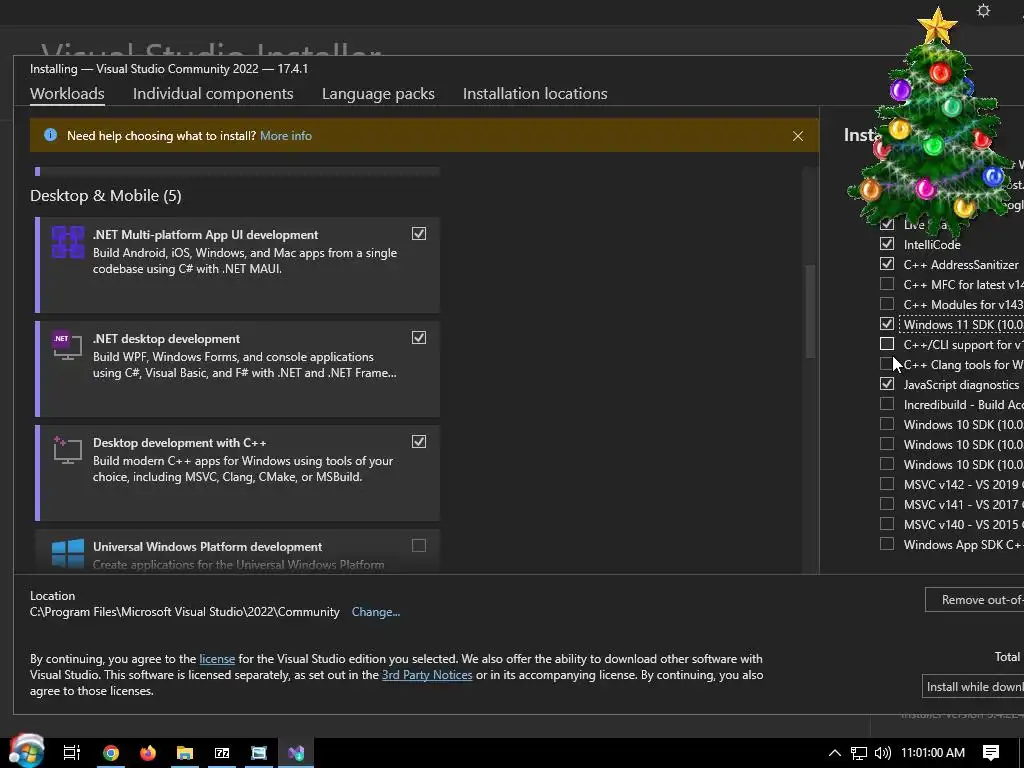The width and height of the screenshot is (1024, 768).
Task: Open the 7-Zip taskbar icon
Action: point(222,753)
